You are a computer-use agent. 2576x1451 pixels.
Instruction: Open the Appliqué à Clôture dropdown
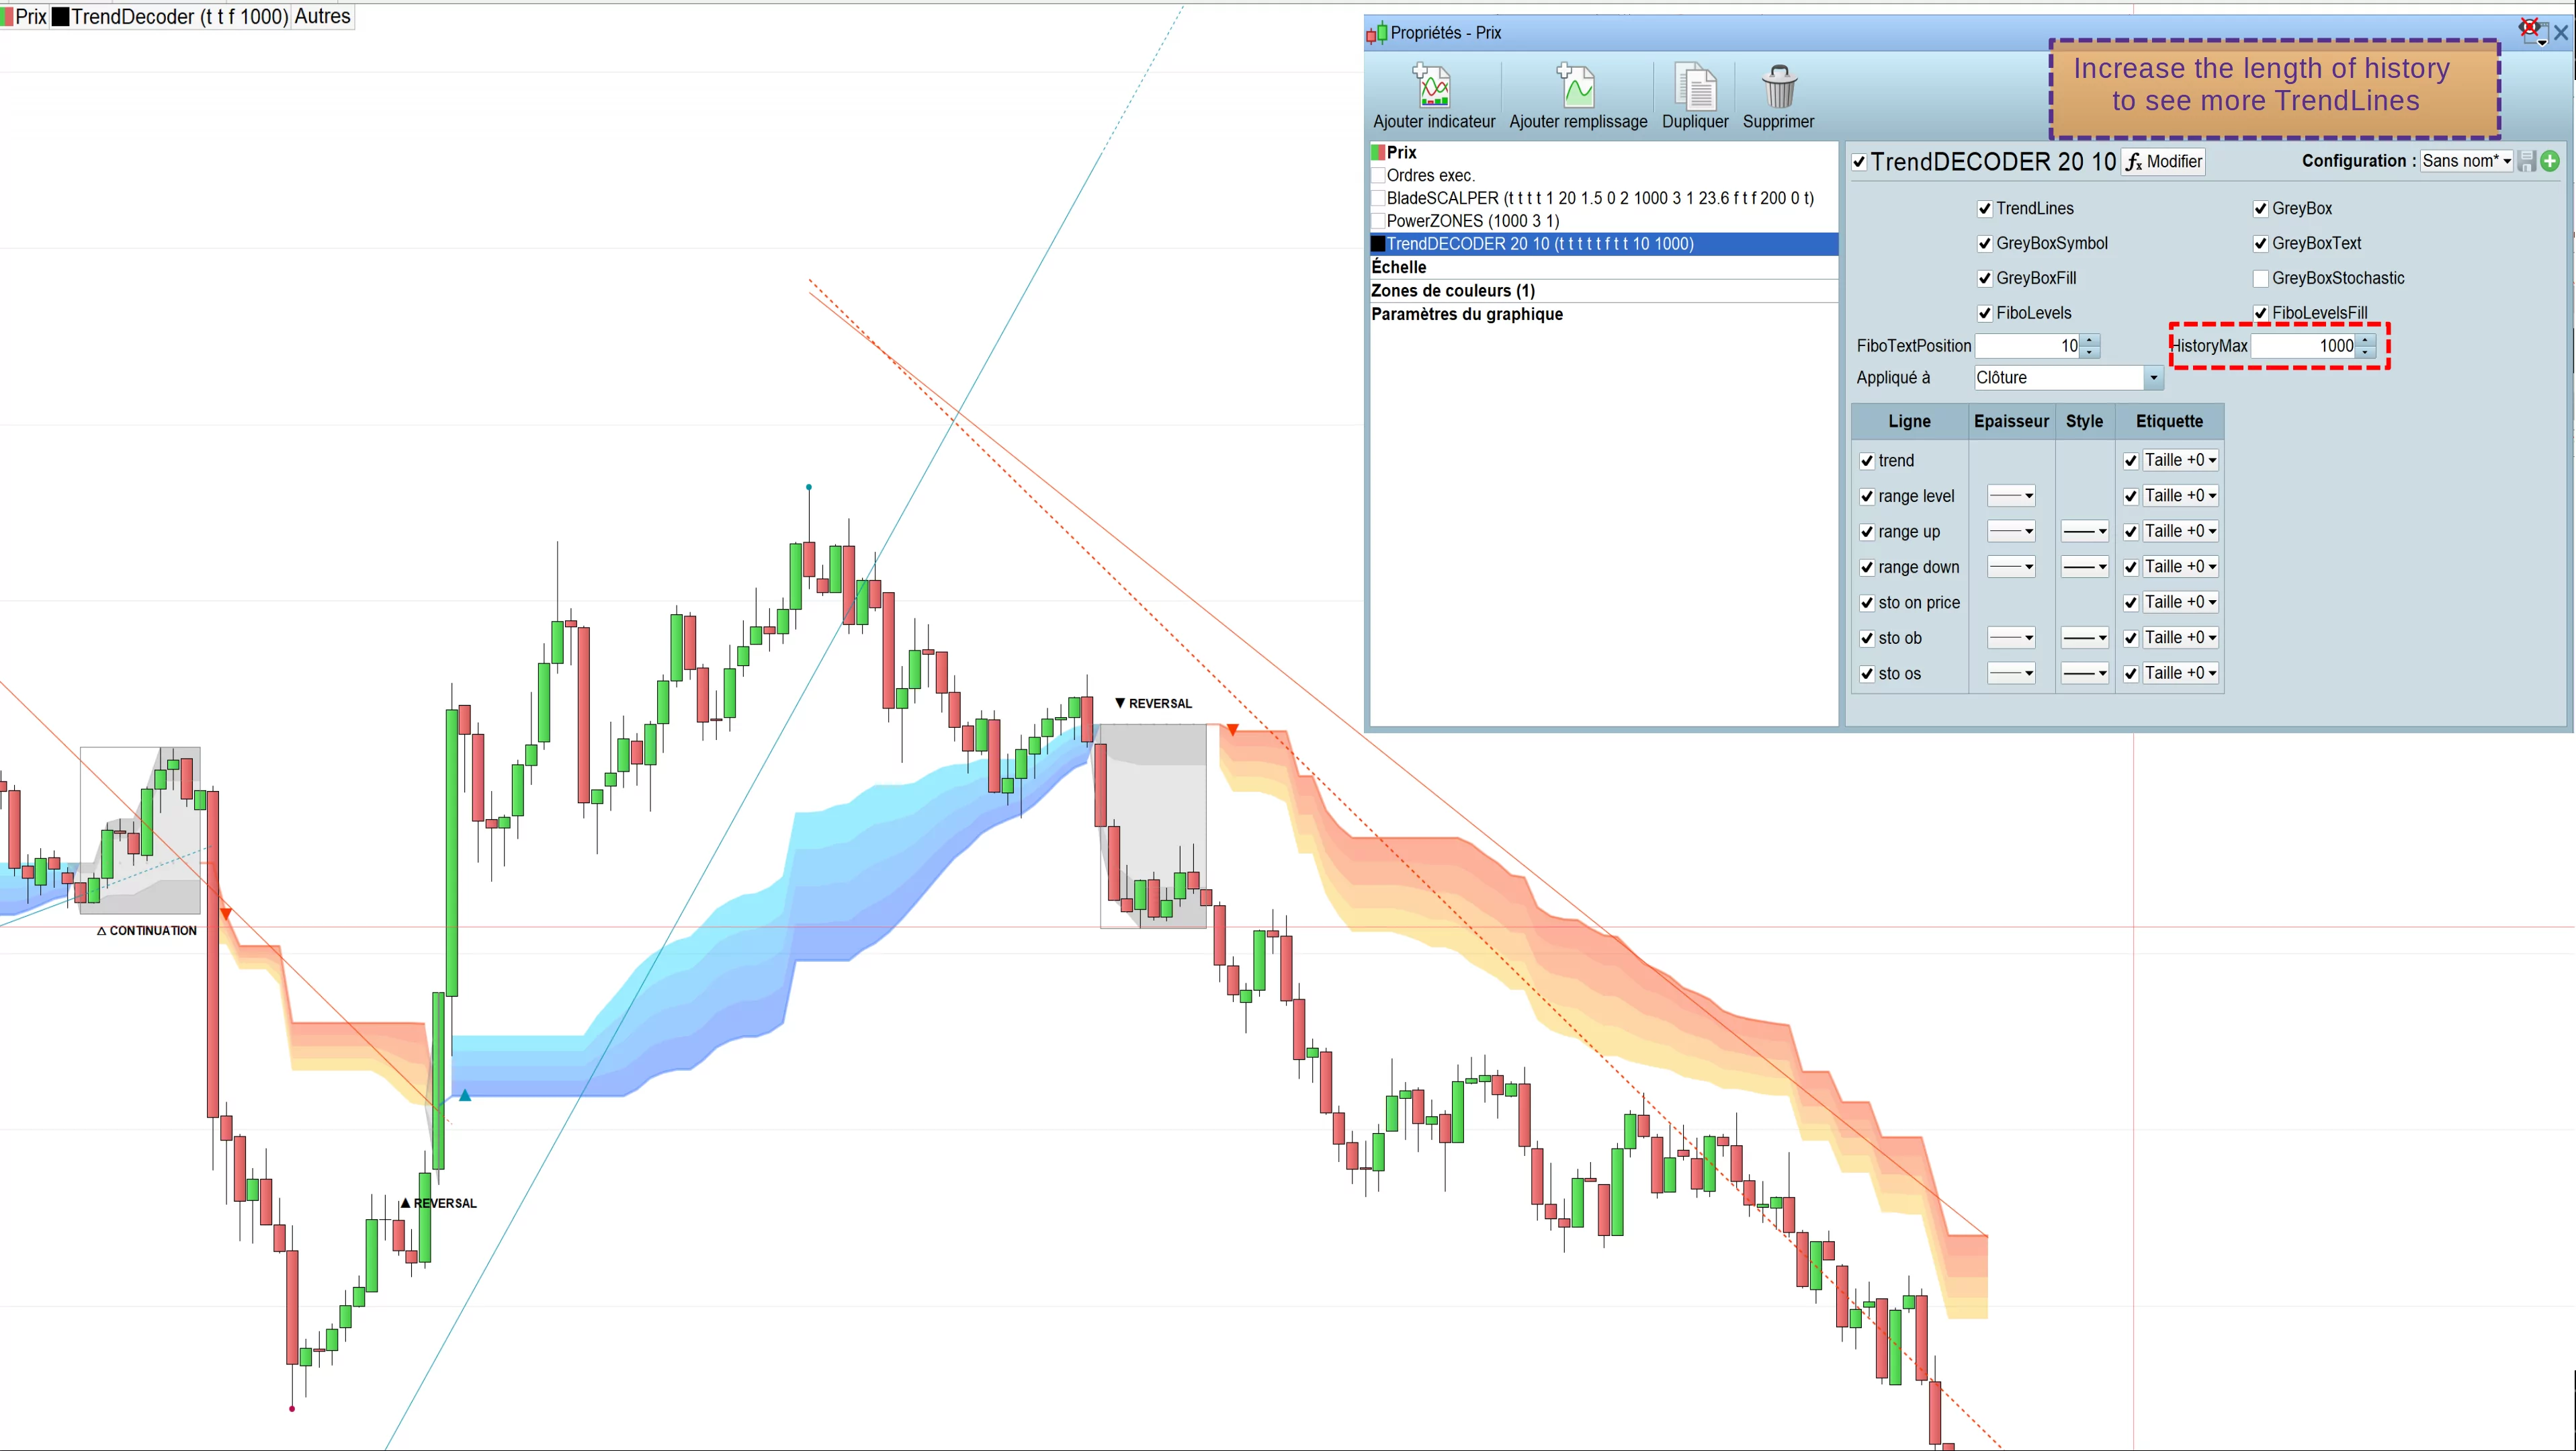click(x=2068, y=378)
